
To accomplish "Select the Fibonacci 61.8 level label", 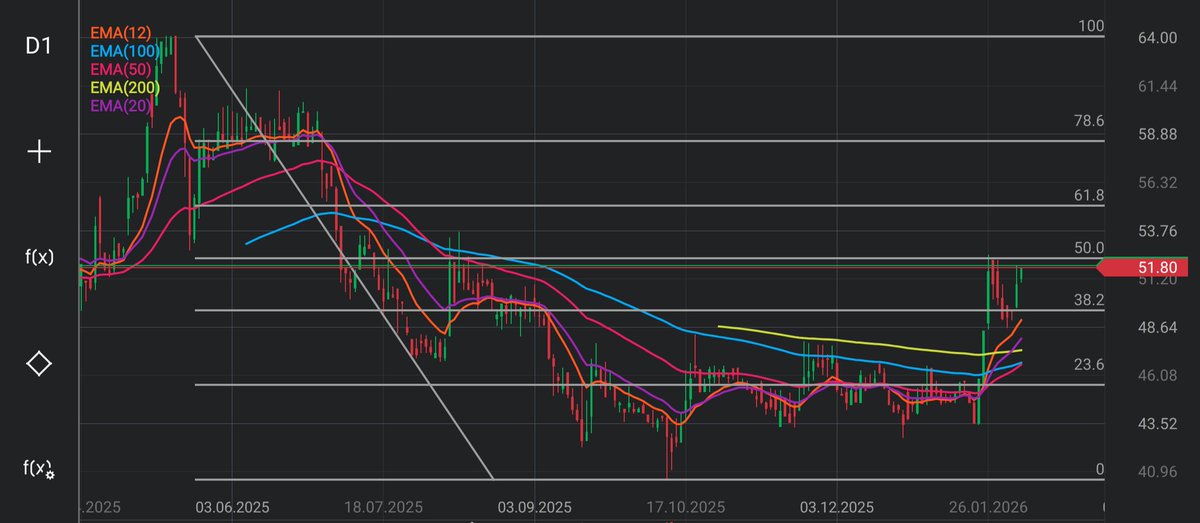I will pos(1089,195).
